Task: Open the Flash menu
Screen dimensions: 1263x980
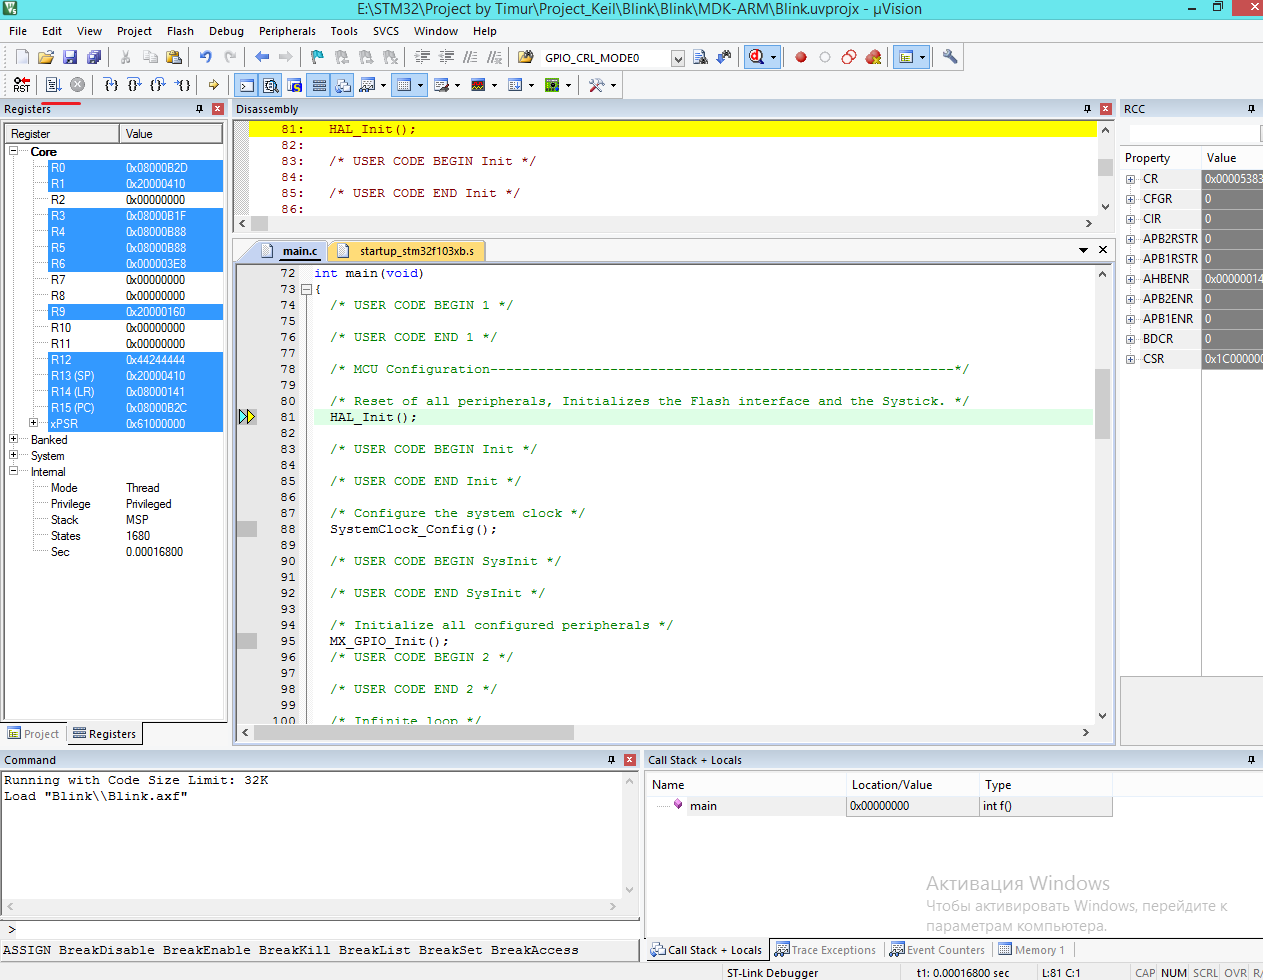Action: point(180,31)
